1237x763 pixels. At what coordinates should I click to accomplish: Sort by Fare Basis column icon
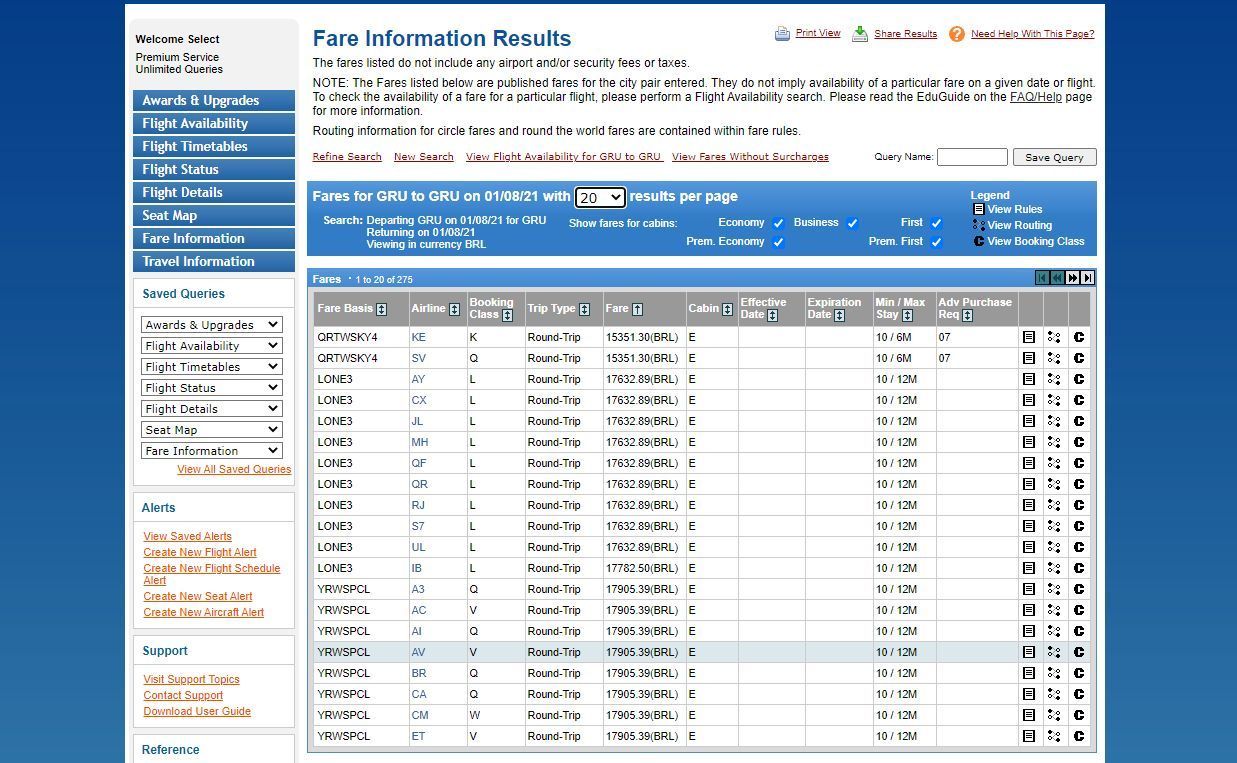coord(381,309)
